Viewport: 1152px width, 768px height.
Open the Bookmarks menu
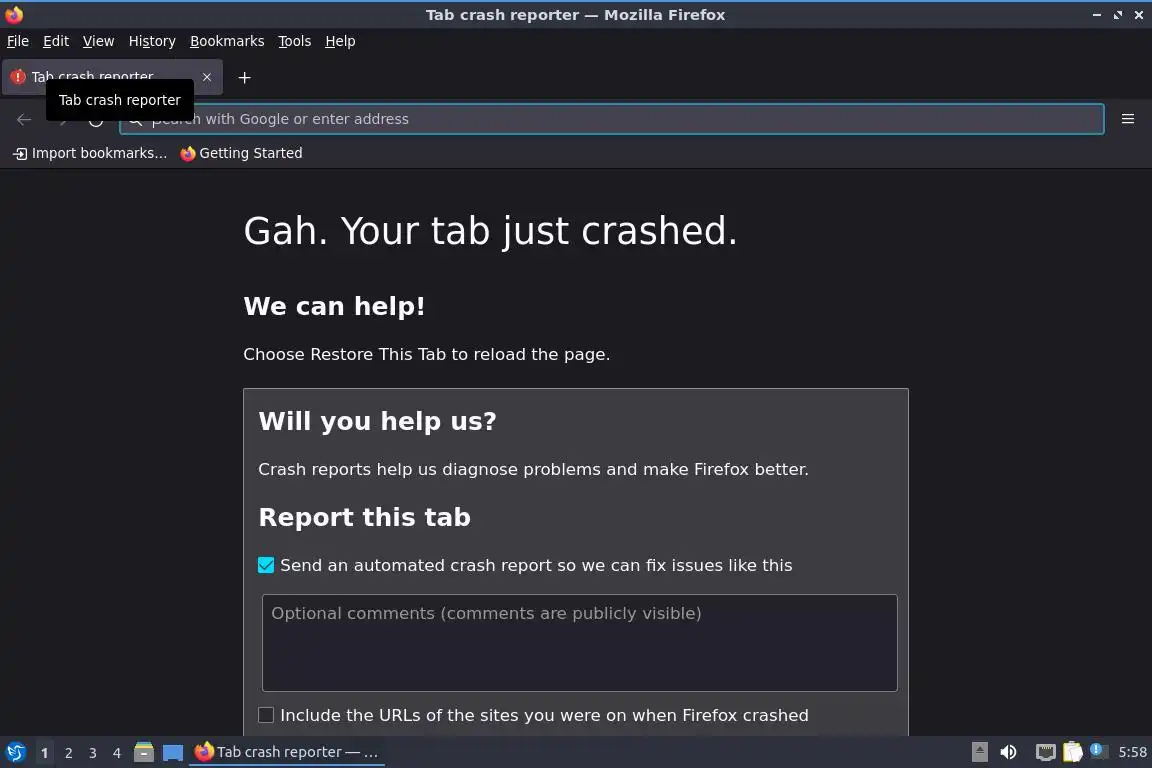(227, 41)
